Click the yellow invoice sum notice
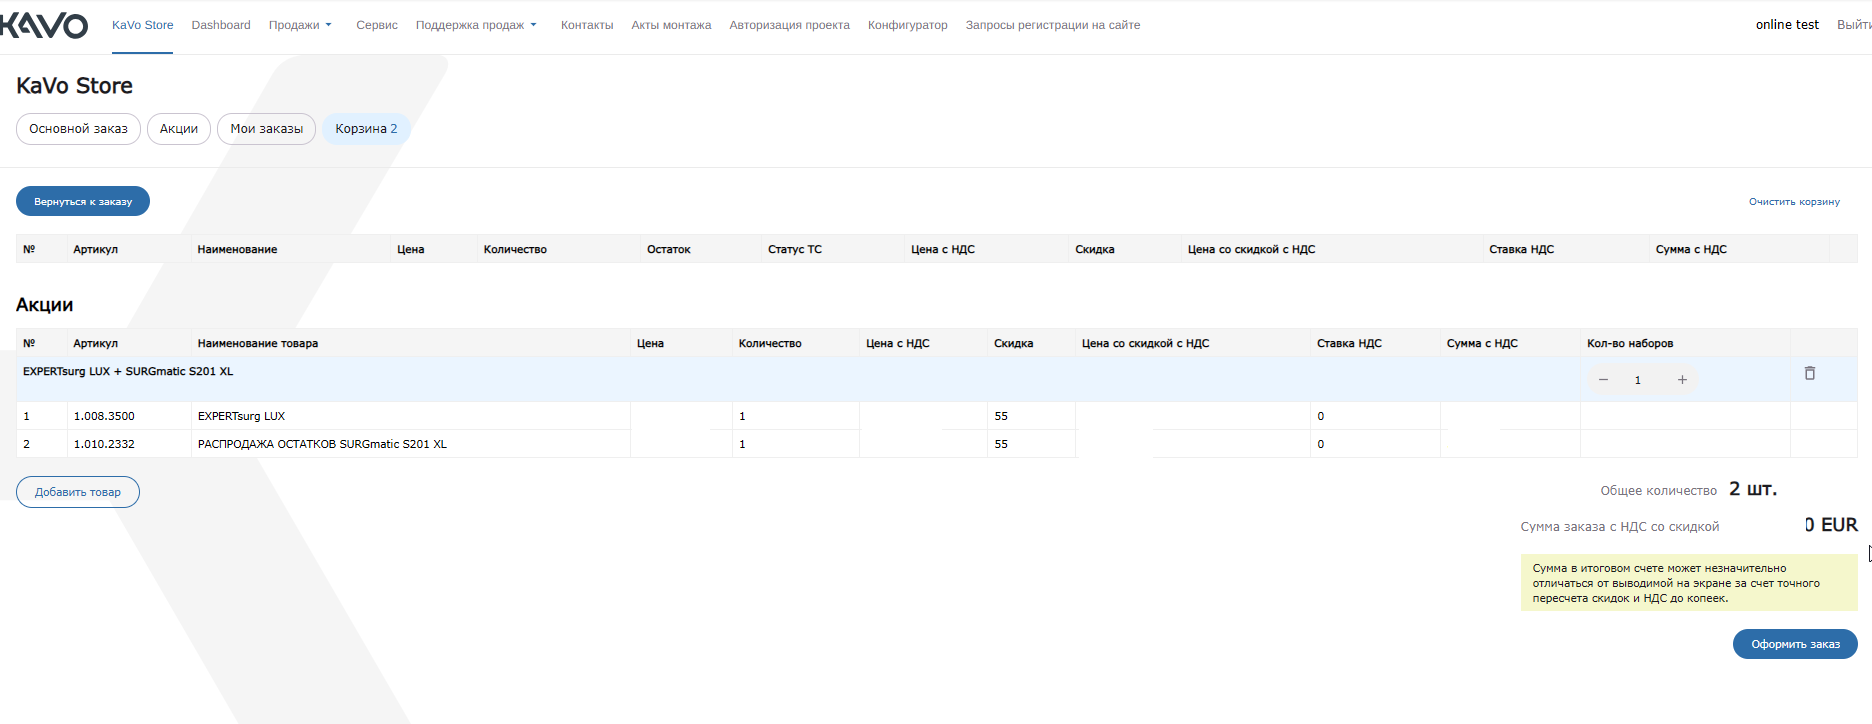This screenshot has width=1872, height=724. tap(1689, 583)
